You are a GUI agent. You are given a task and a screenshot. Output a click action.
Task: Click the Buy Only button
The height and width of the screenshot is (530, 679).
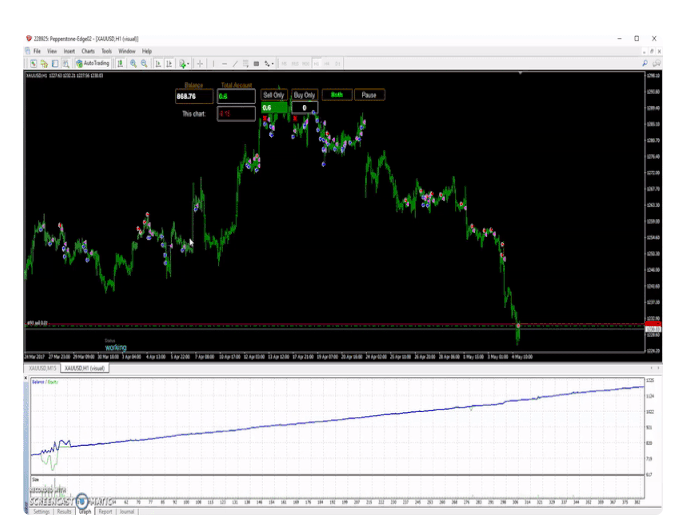pyautogui.click(x=304, y=95)
